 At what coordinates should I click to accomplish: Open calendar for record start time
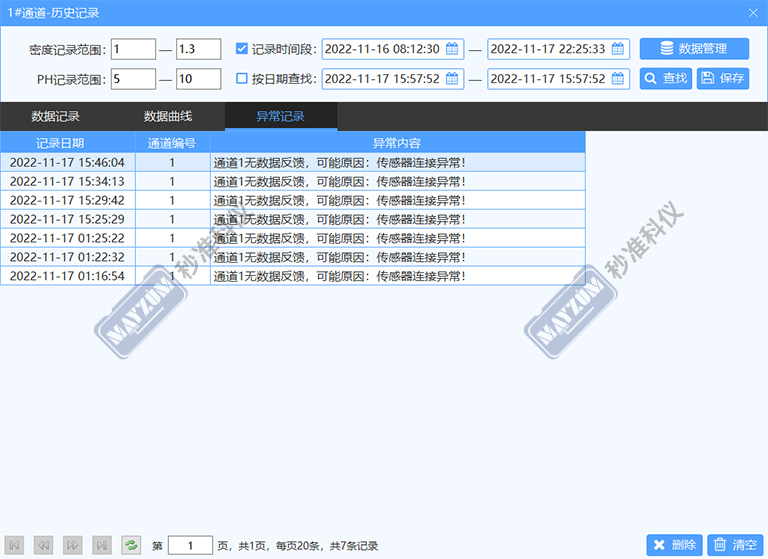pos(452,49)
